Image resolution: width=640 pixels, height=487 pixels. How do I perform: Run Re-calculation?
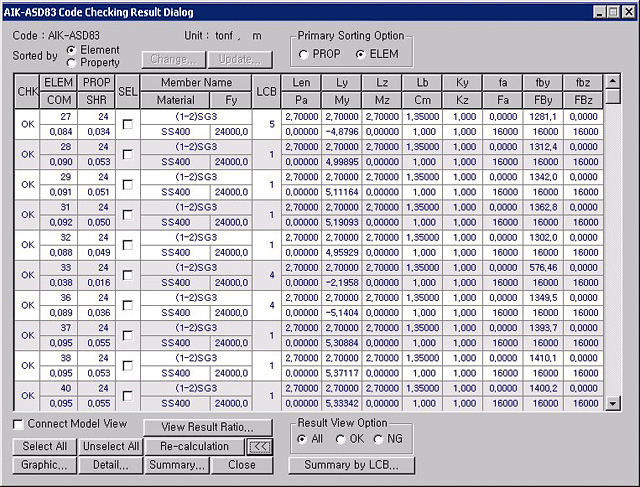tap(194, 447)
